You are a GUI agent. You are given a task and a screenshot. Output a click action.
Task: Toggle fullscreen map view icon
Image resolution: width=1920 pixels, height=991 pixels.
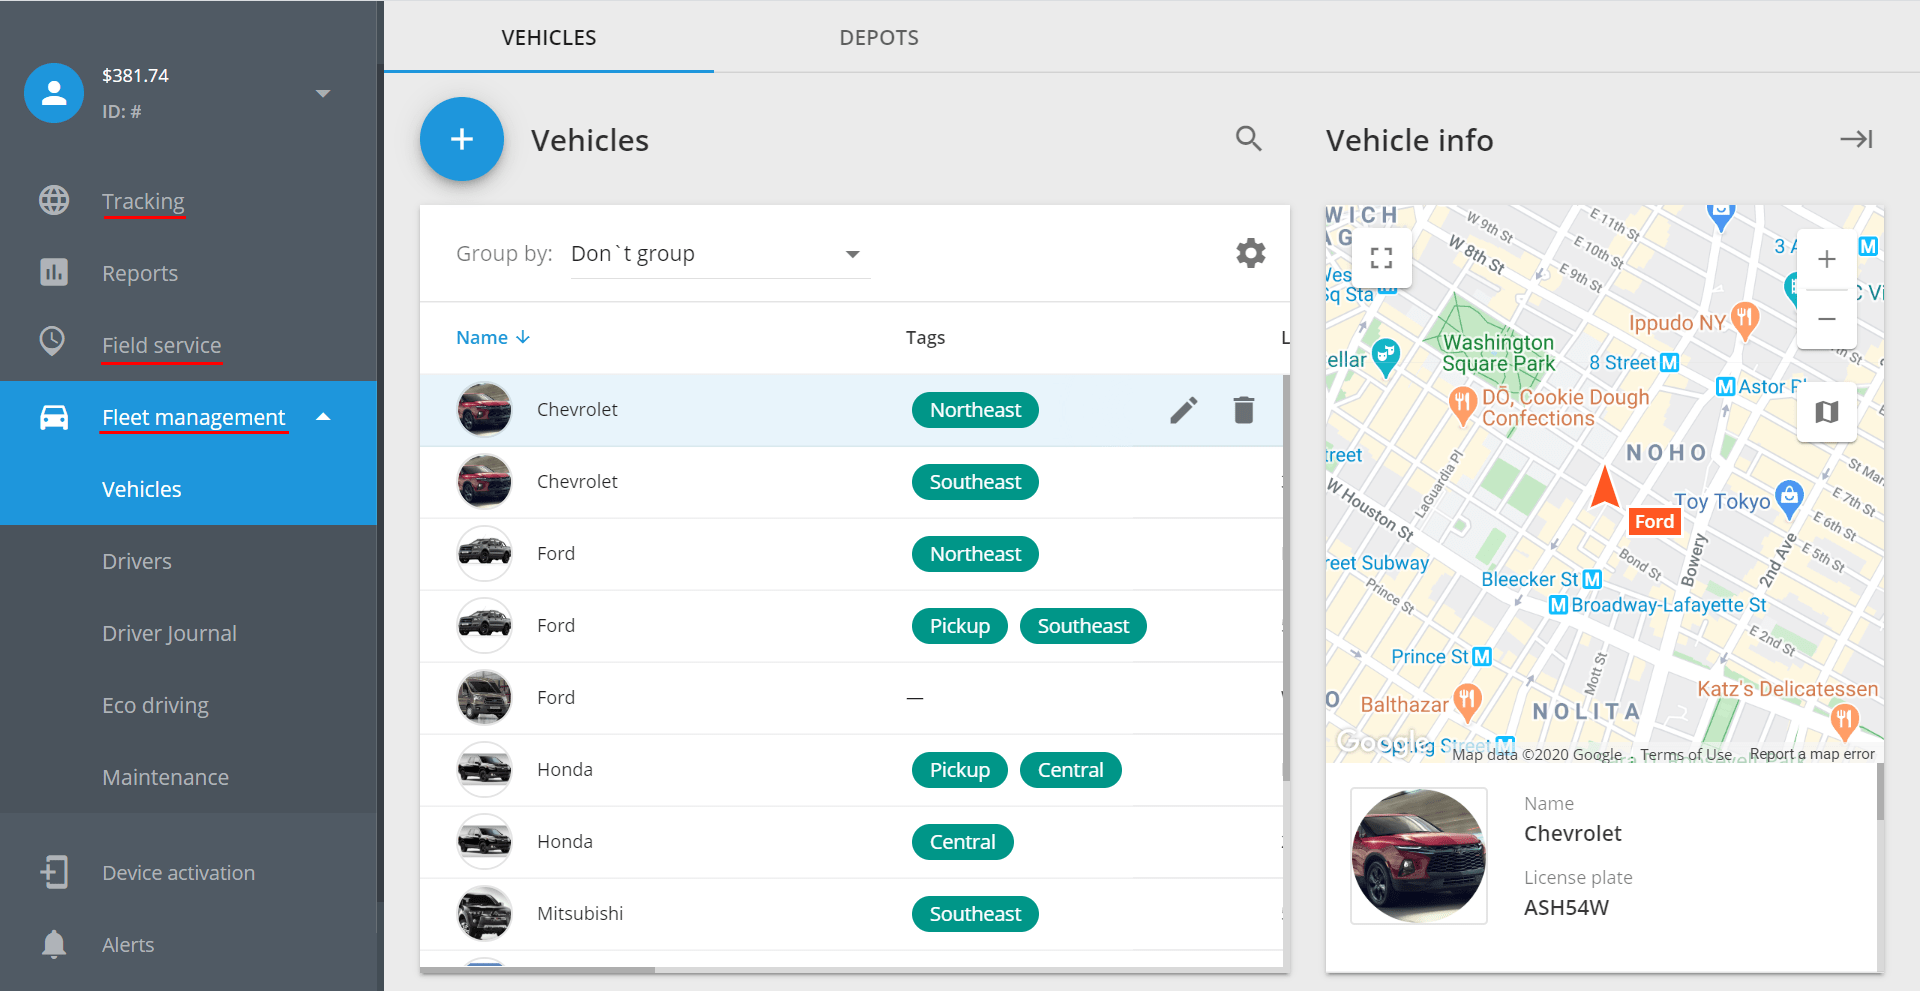pos(1381,258)
